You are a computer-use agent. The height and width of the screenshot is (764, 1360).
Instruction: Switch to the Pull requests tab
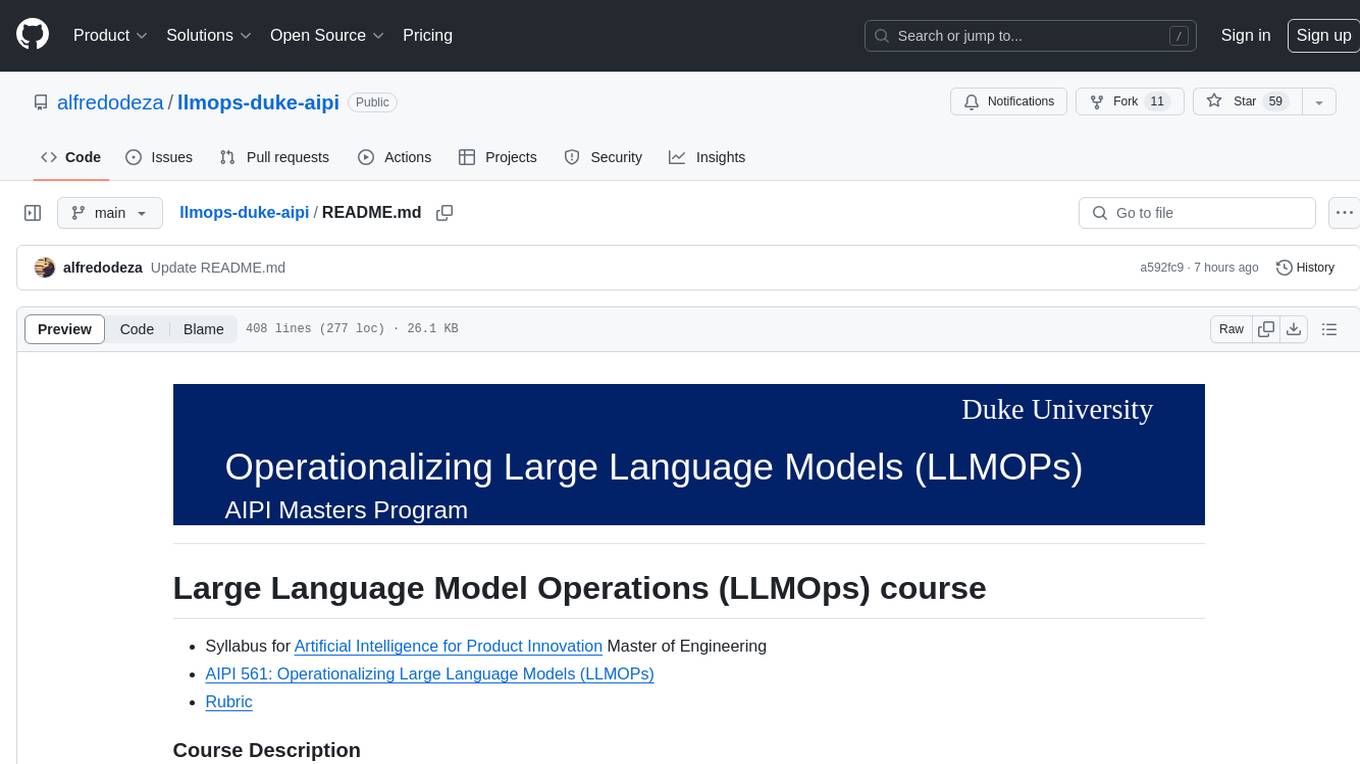pos(274,157)
